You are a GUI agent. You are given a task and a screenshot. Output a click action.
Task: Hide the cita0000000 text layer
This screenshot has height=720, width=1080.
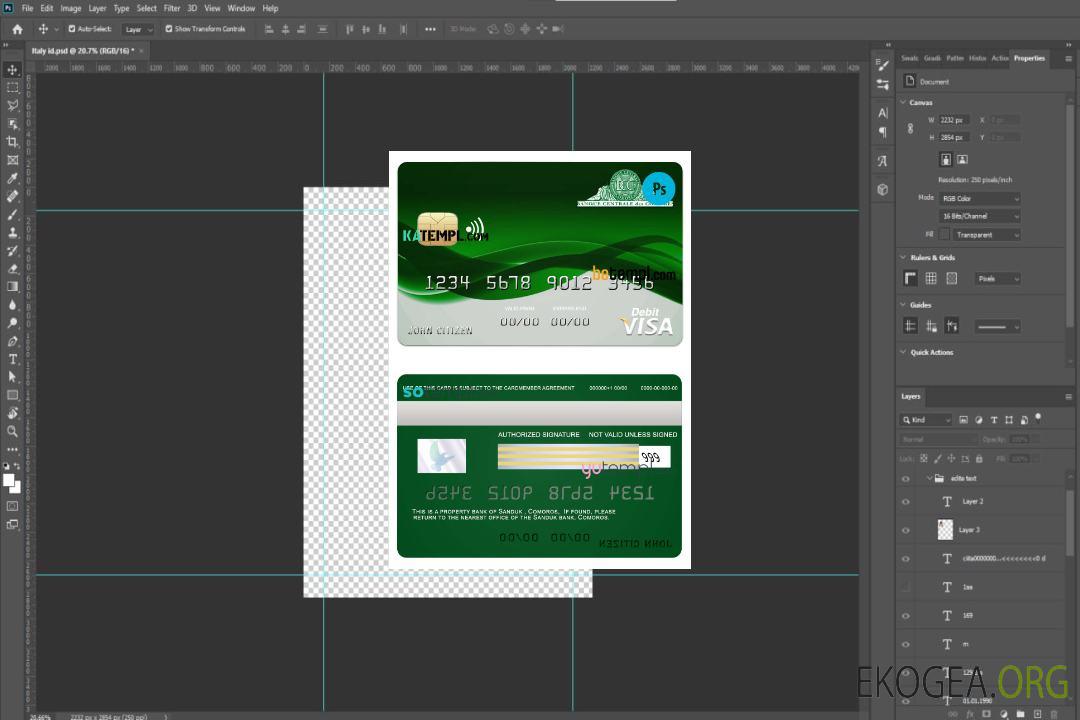[906, 559]
